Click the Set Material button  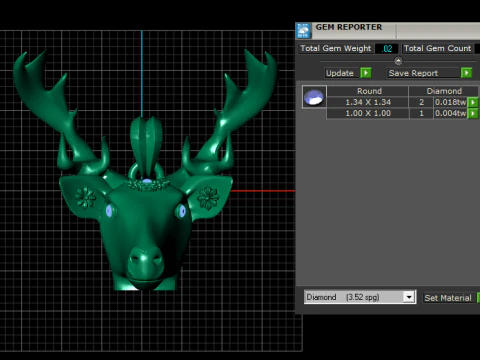tap(448, 298)
